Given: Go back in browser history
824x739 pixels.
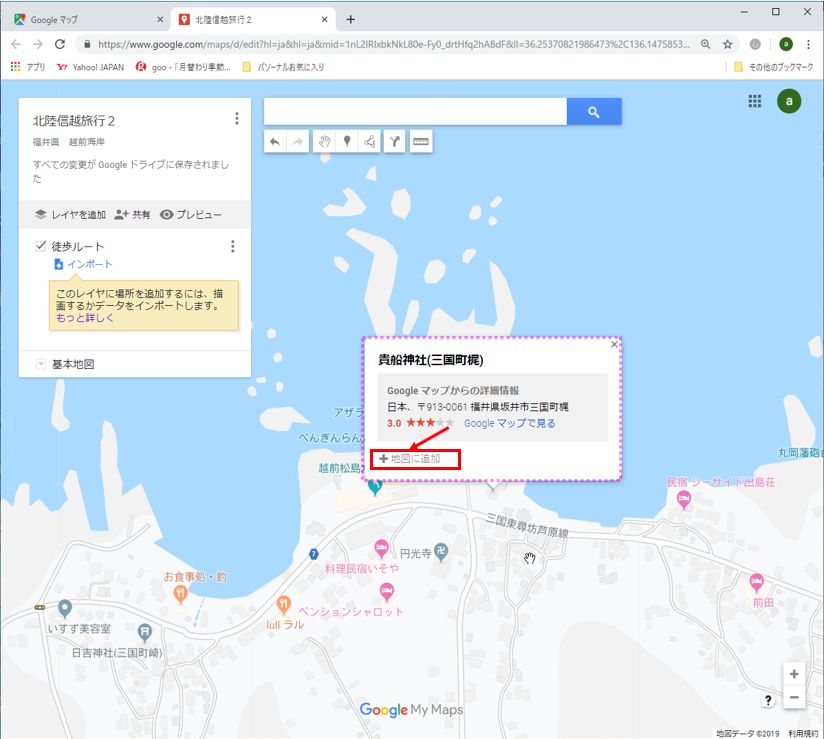Looking at the screenshot, I should [16, 44].
